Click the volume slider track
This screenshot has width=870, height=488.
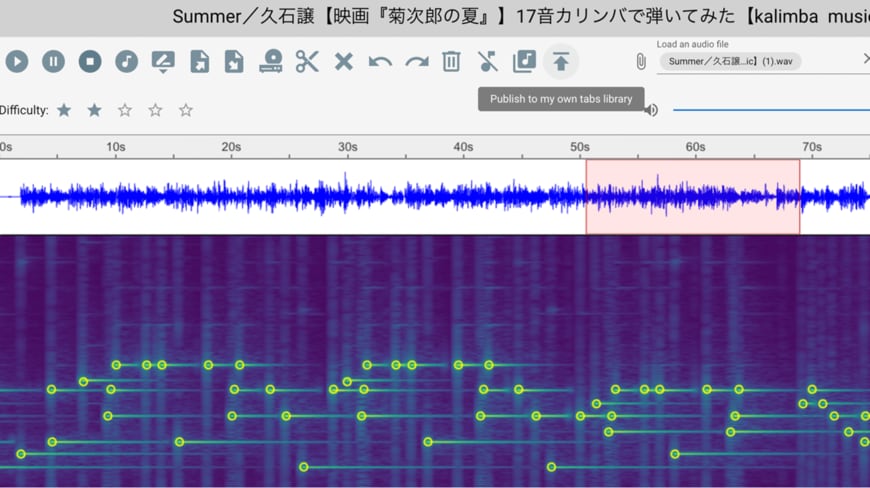(x=770, y=110)
